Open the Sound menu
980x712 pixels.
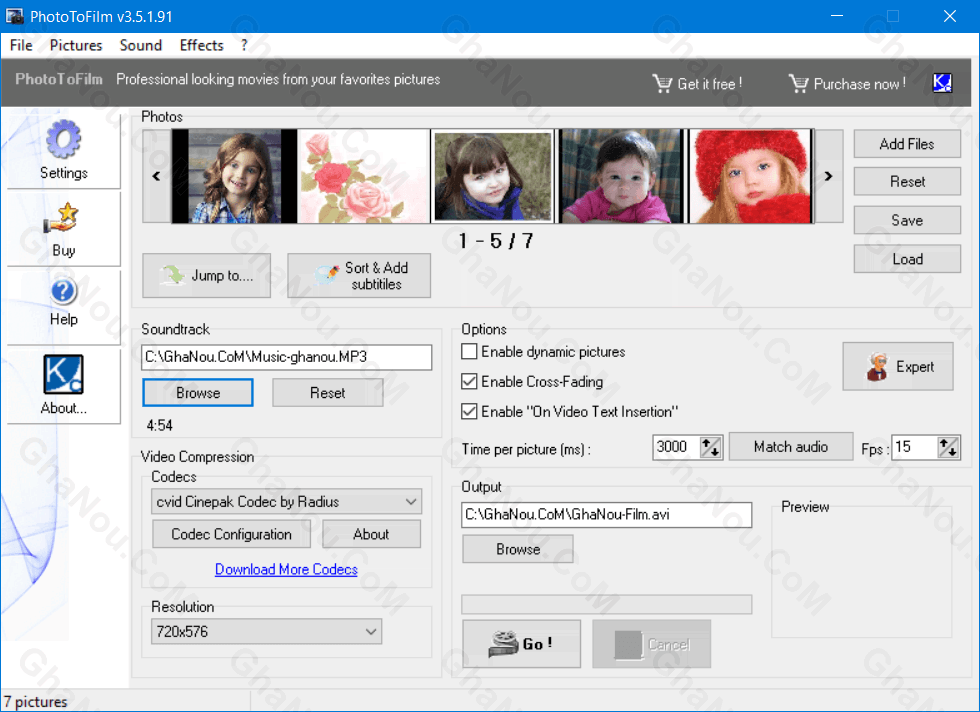(x=141, y=45)
